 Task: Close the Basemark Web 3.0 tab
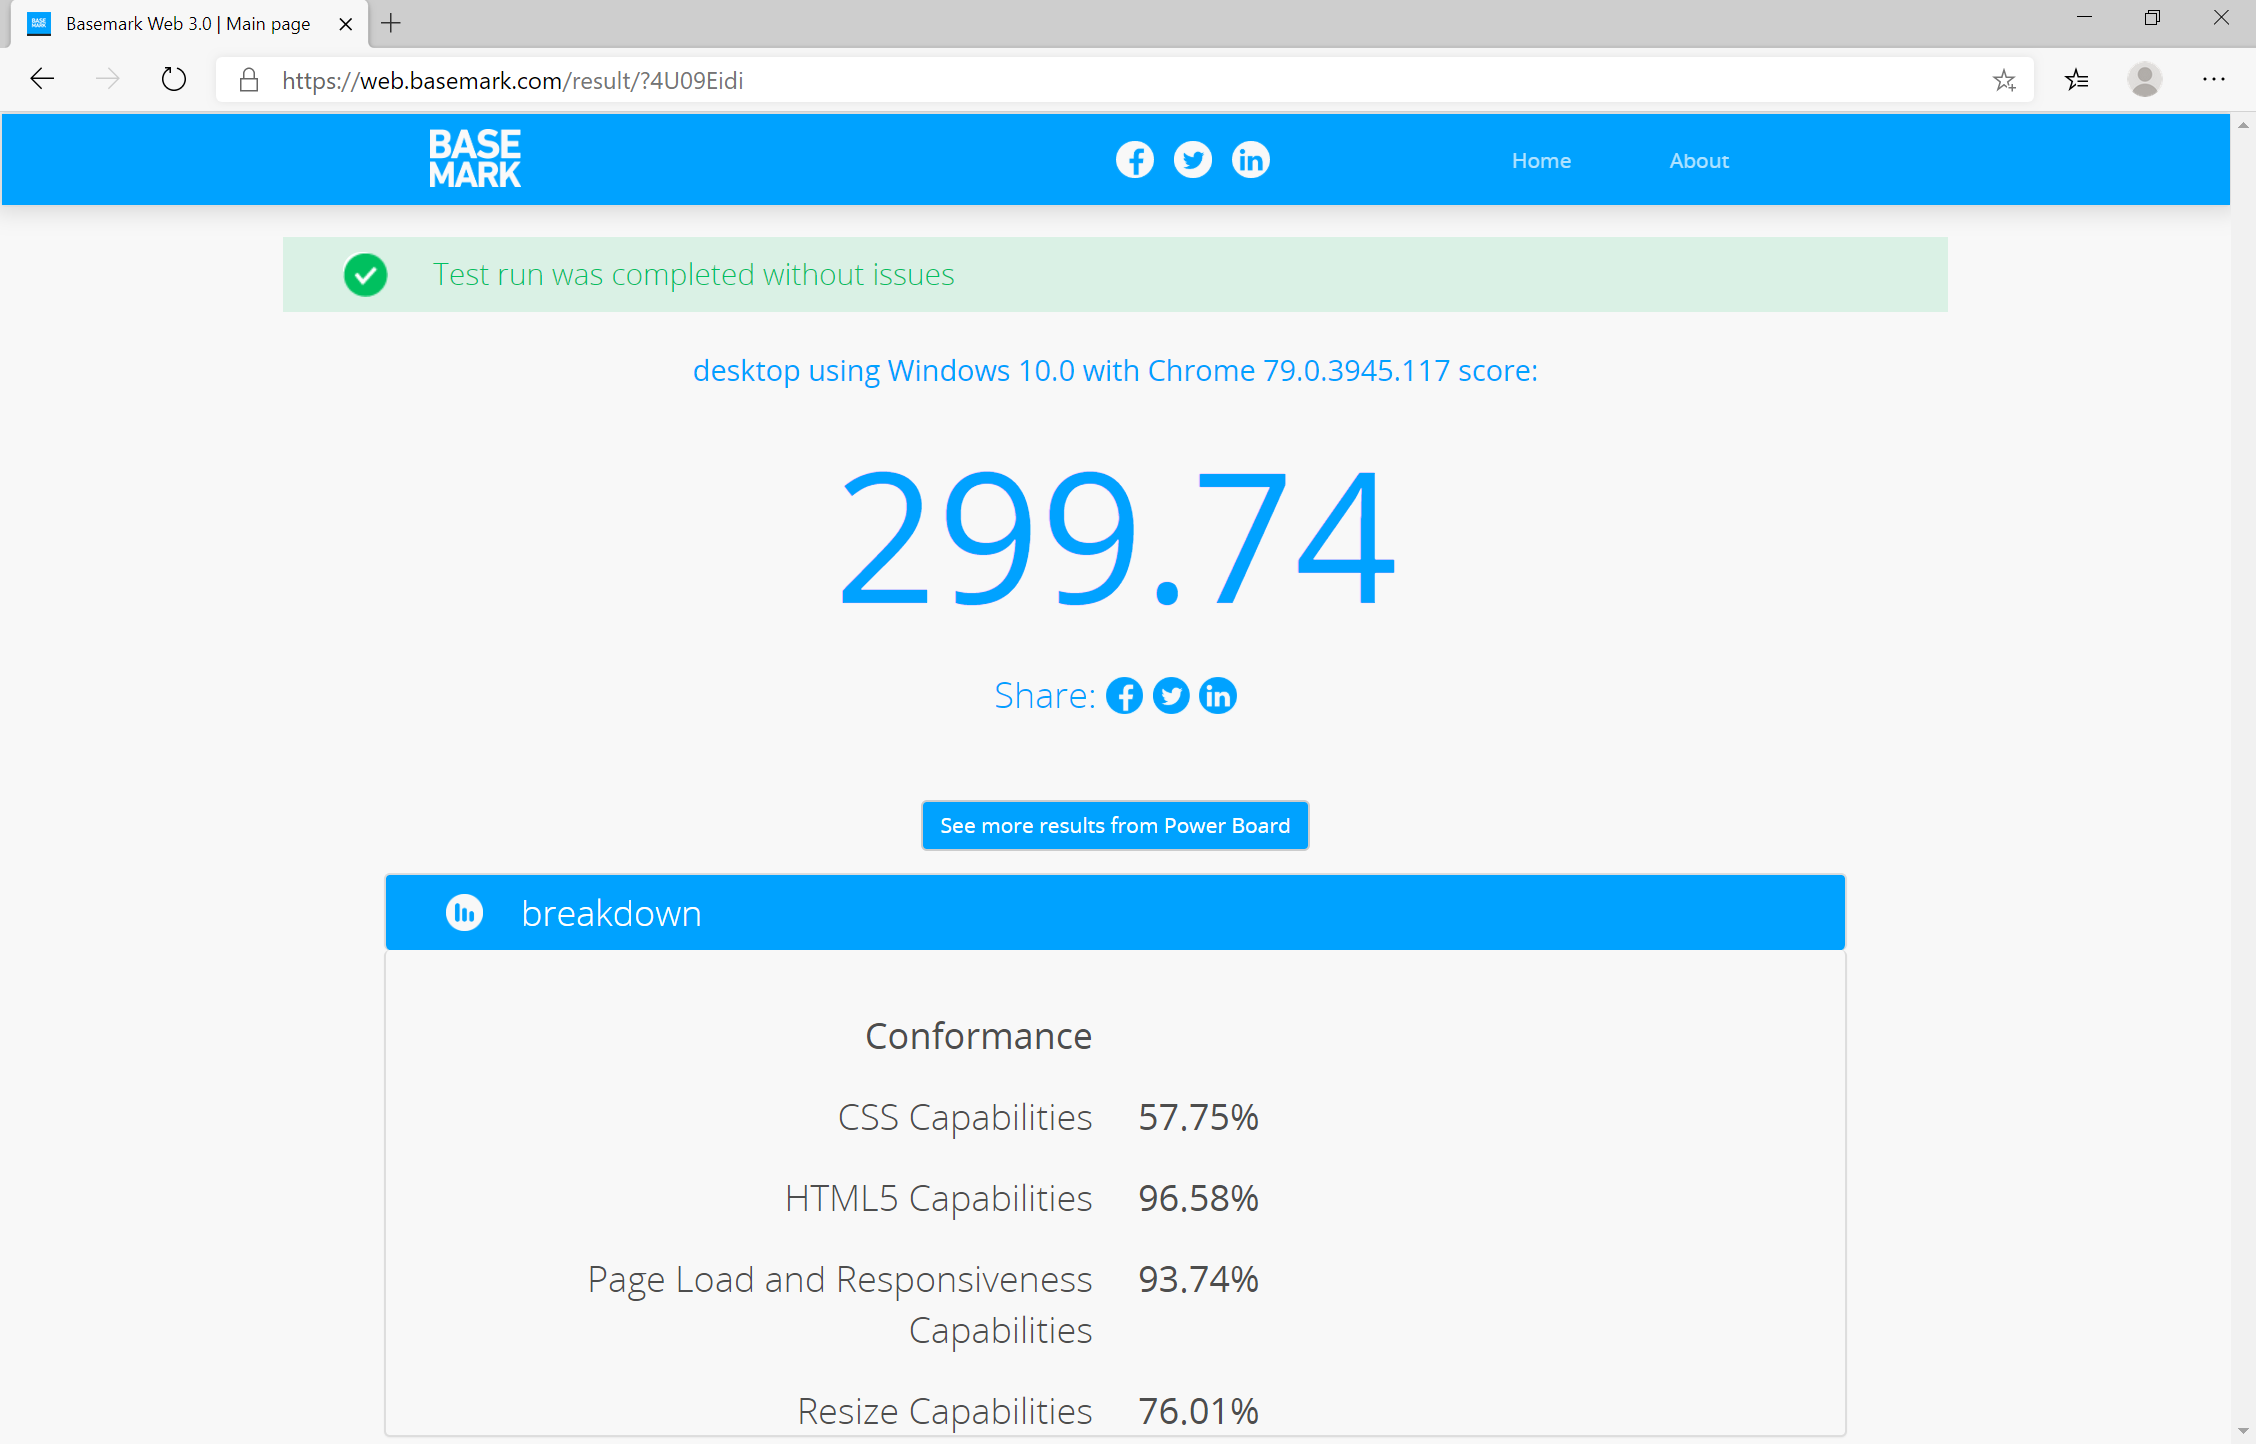coord(346,24)
